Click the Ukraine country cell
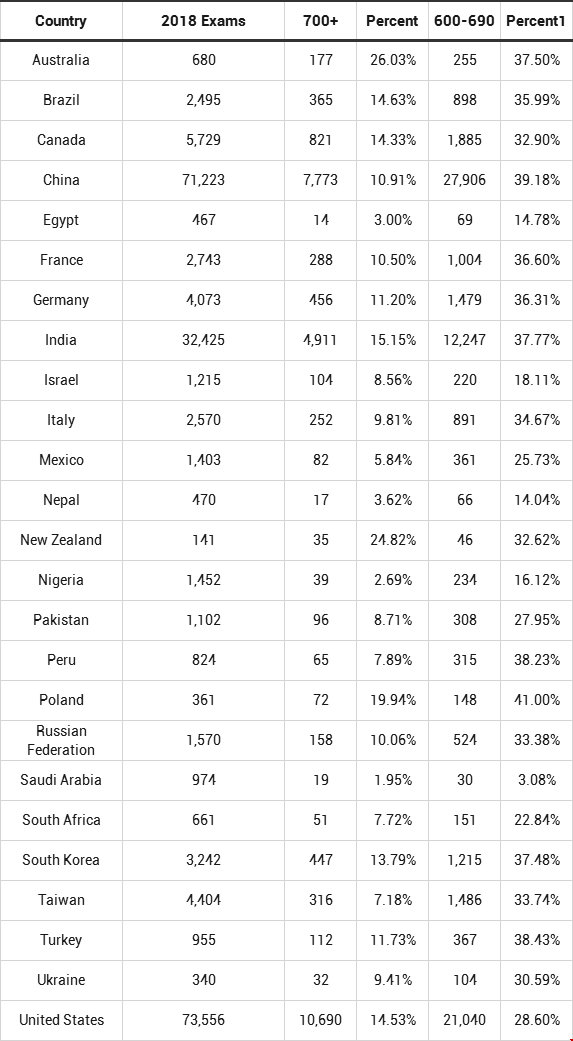The height and width of the screenshot is (1041, 573). pos(61,981)
